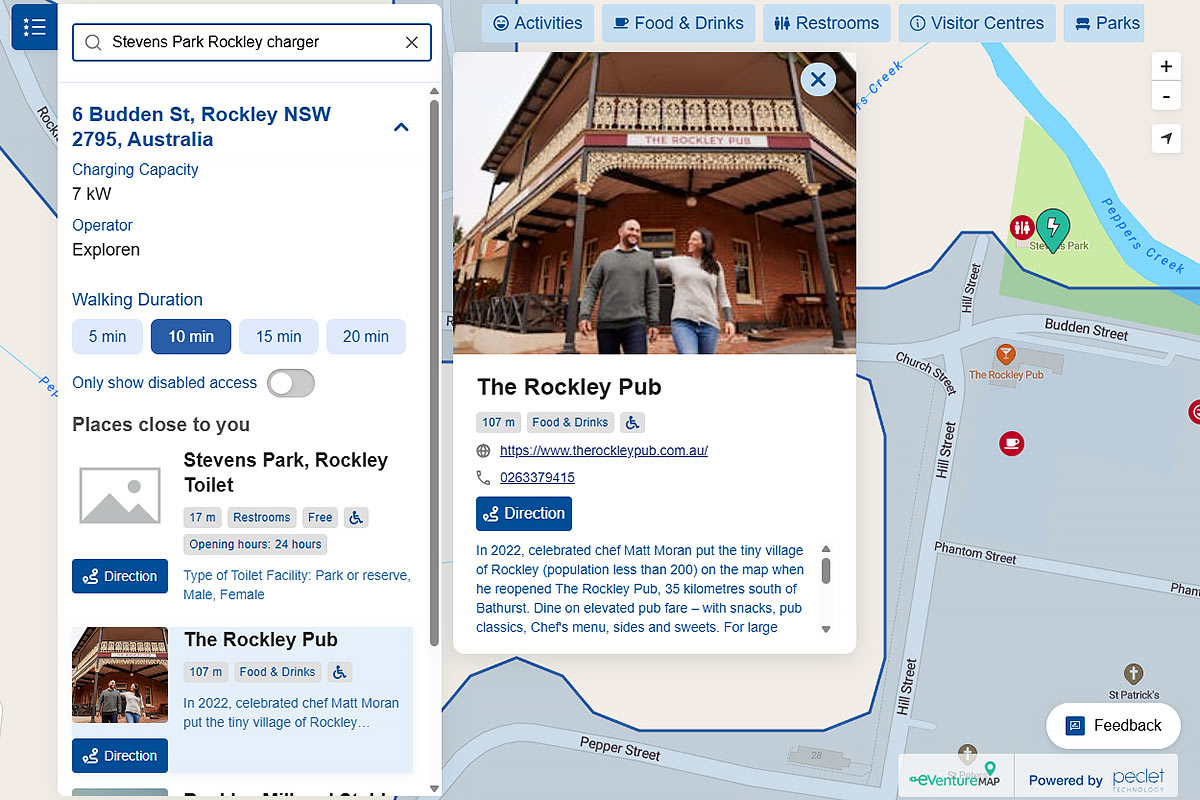
Task: Filter map by Restrooms
Action: click(x=826, y=23)
